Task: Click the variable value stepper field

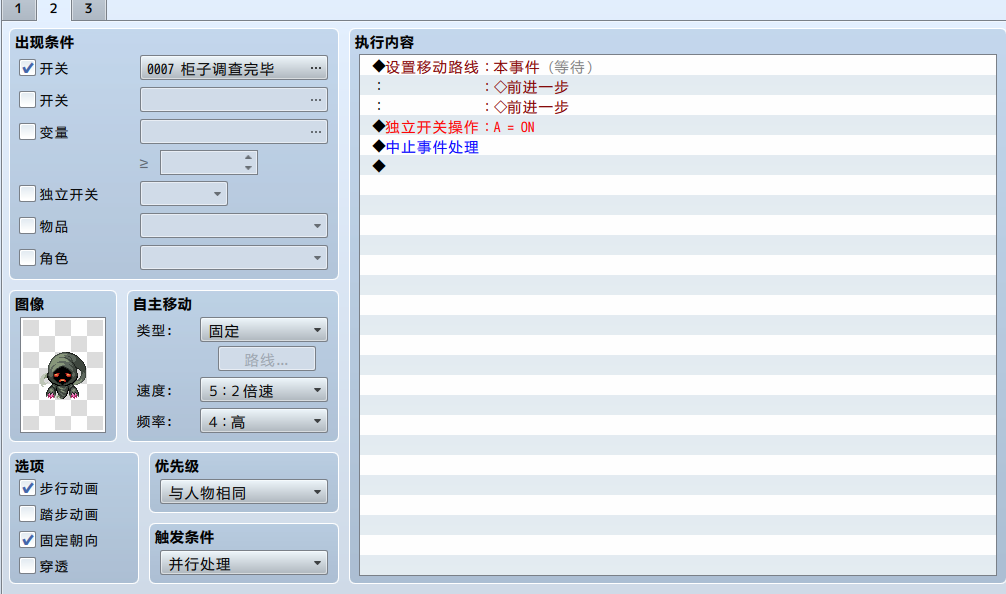Action: 209,163
